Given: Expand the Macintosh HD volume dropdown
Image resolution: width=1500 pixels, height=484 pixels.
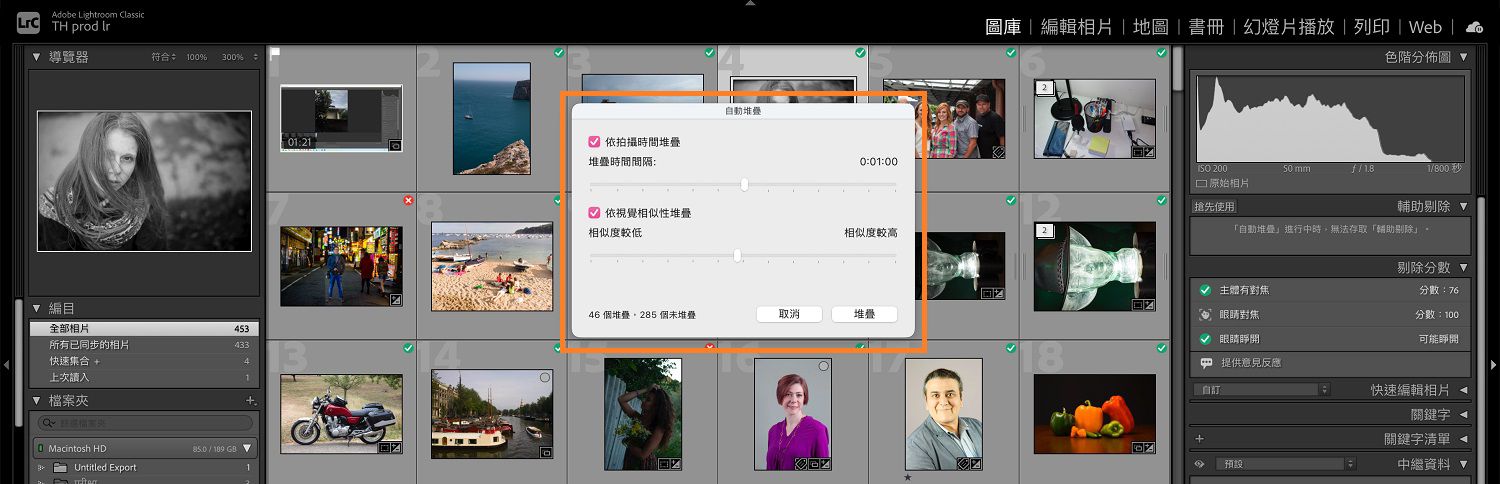Looking at the screenshot, I should [x=247, y=448].
